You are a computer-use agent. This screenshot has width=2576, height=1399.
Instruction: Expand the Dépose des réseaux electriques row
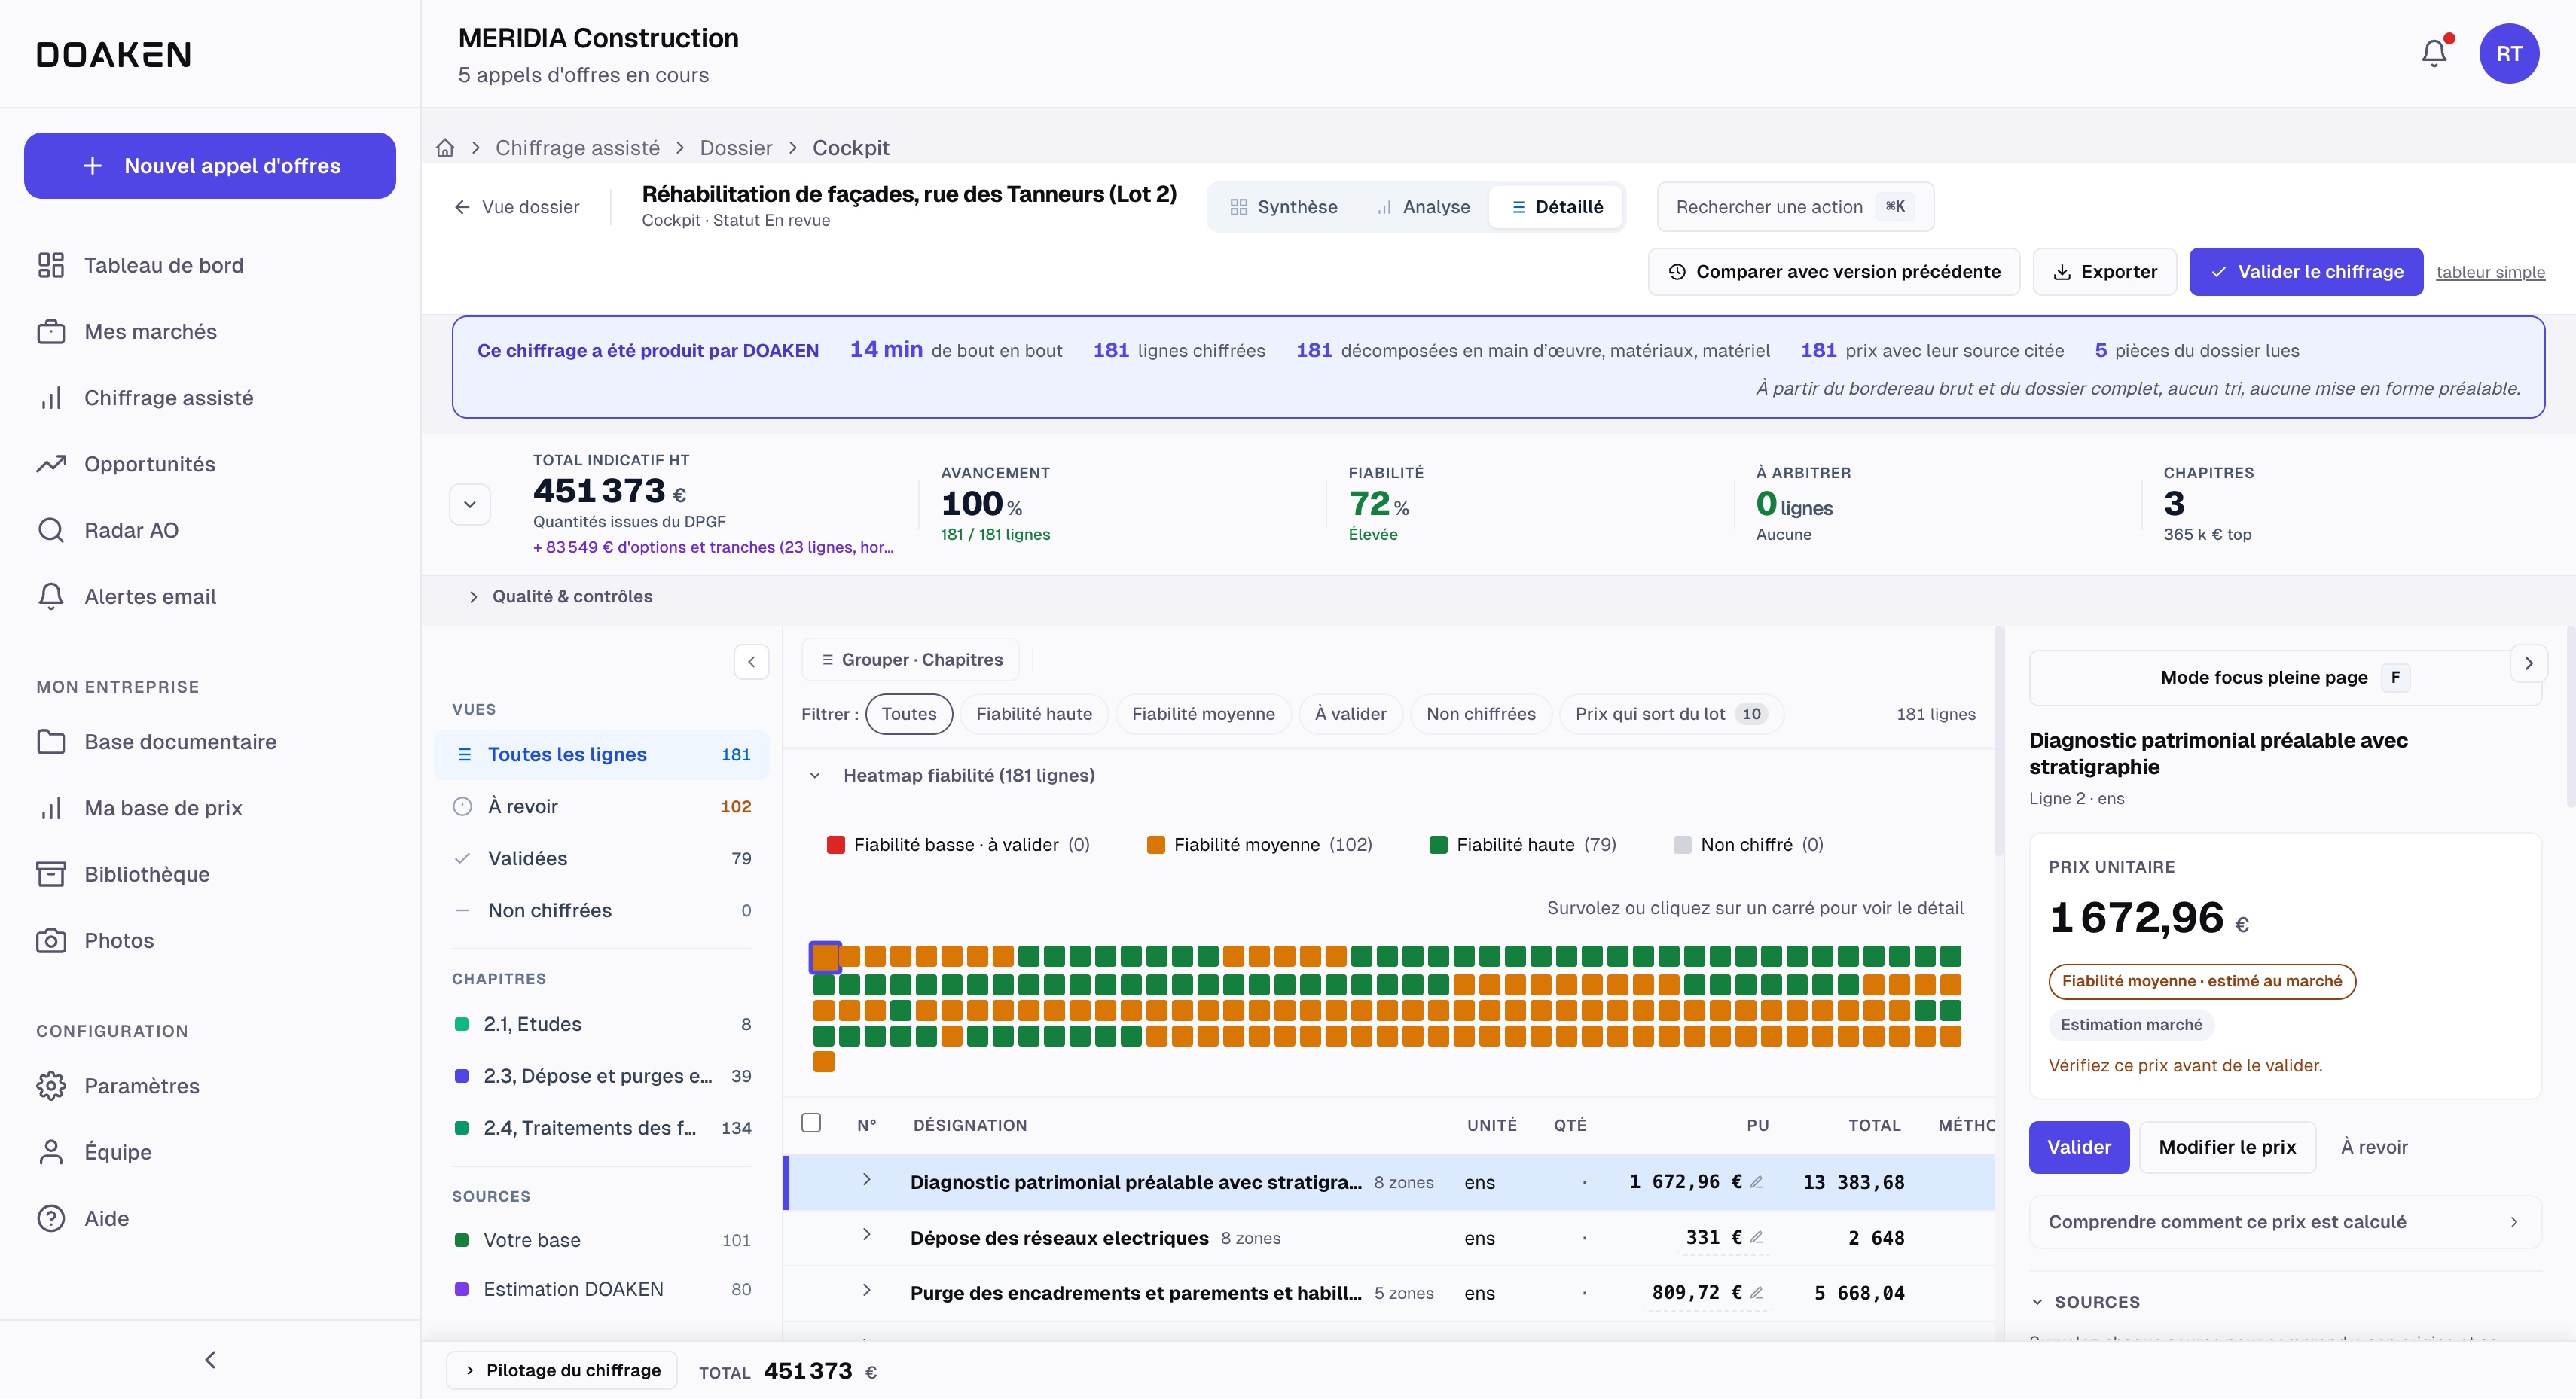pyautogui.click(x=866, y=1235)
